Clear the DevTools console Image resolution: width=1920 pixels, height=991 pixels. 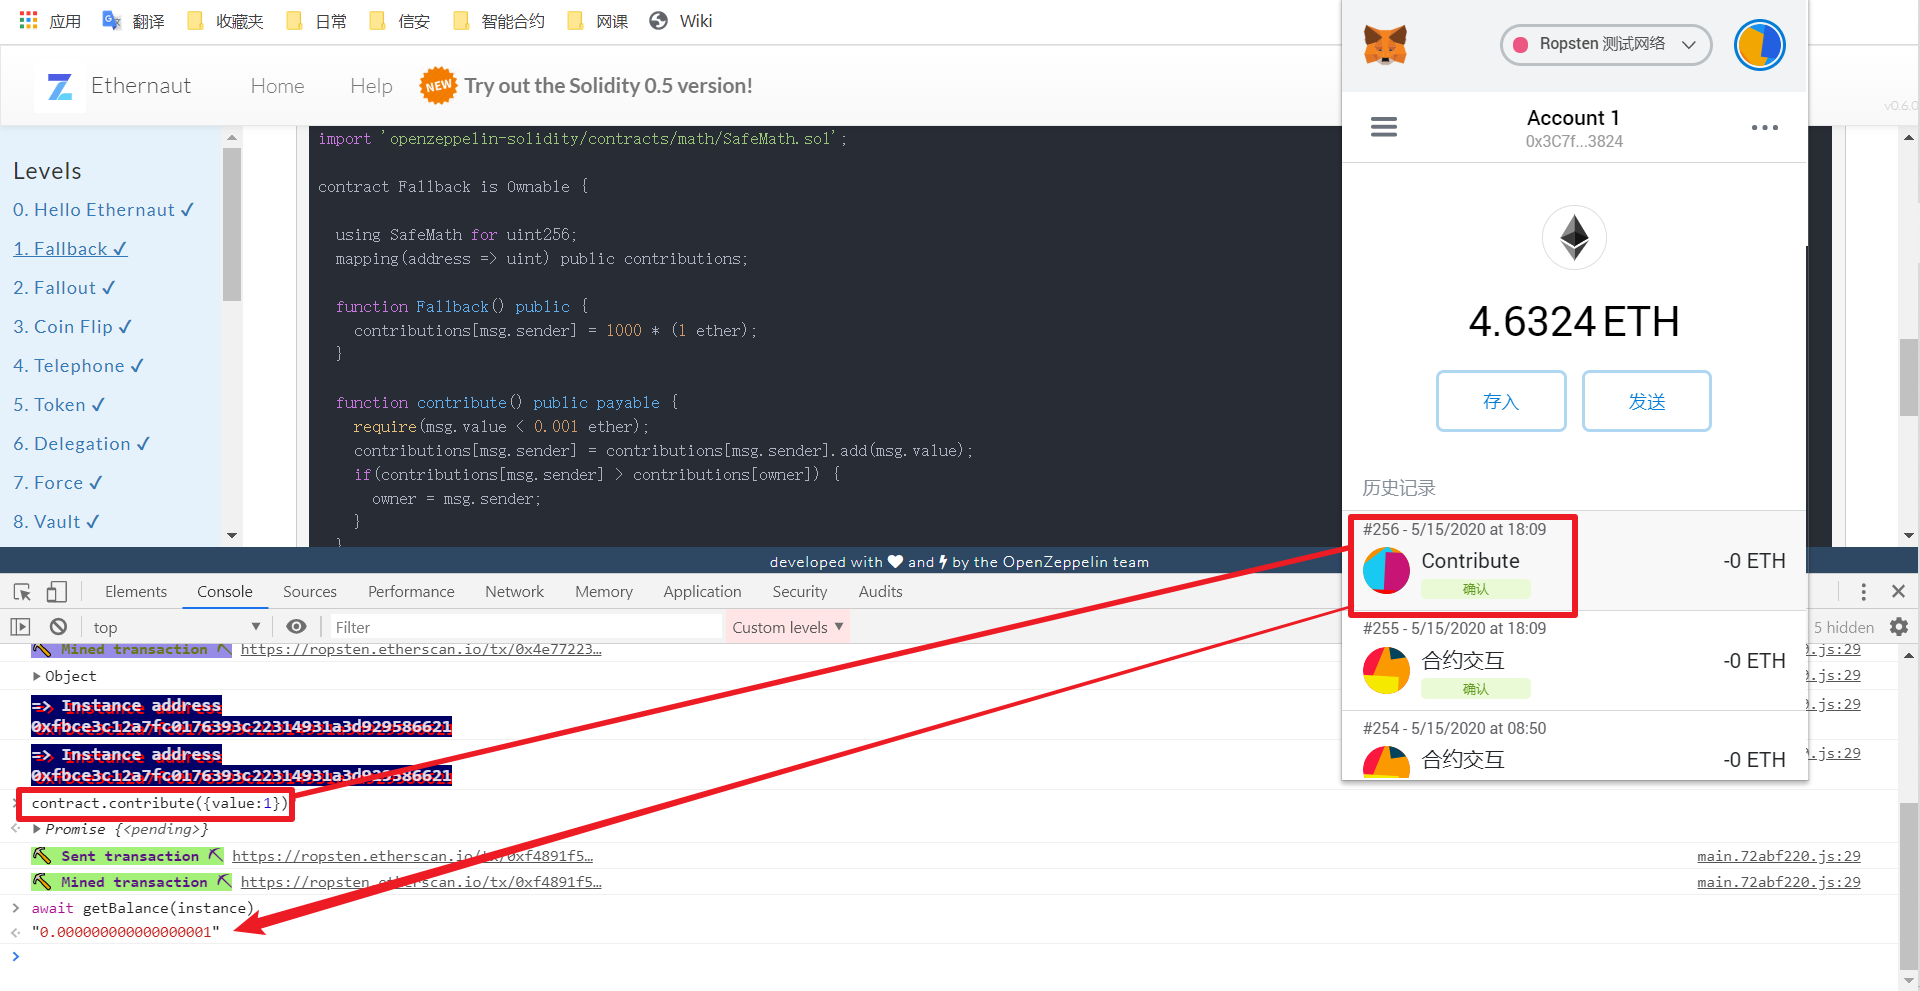[x=58, y=627]
